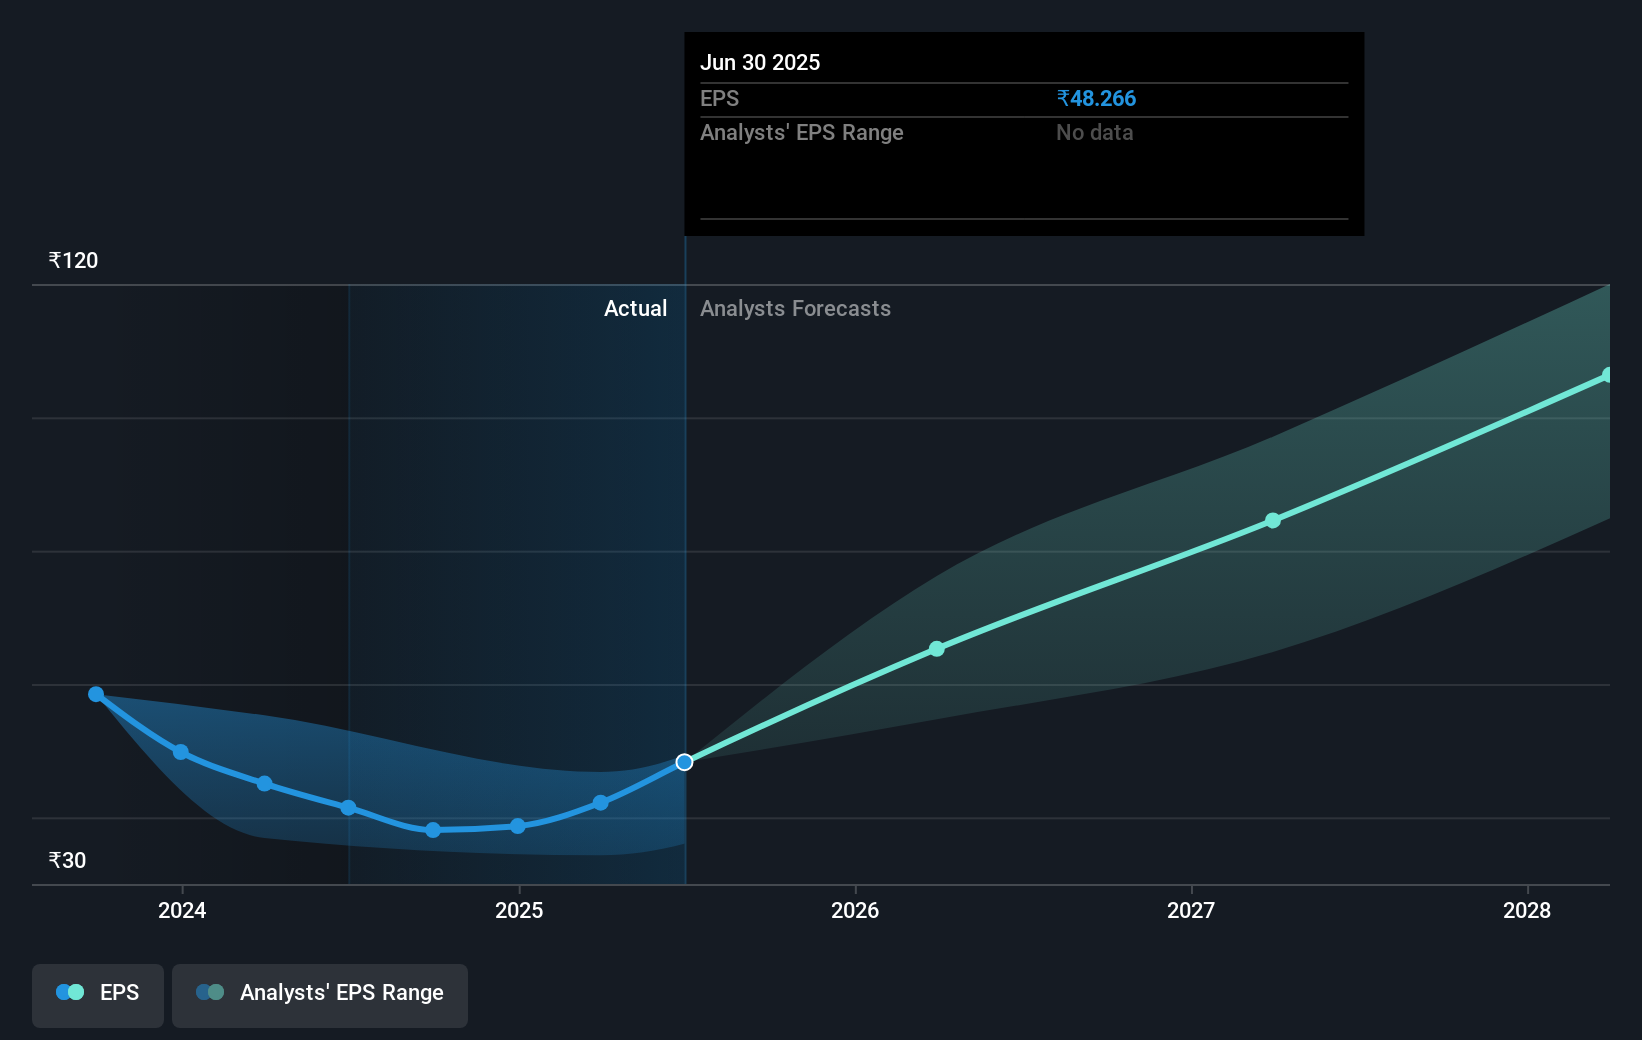Screen dimensions: 1642x1040
Task: Select the first actual EPS data point
Action: [95, 693]
